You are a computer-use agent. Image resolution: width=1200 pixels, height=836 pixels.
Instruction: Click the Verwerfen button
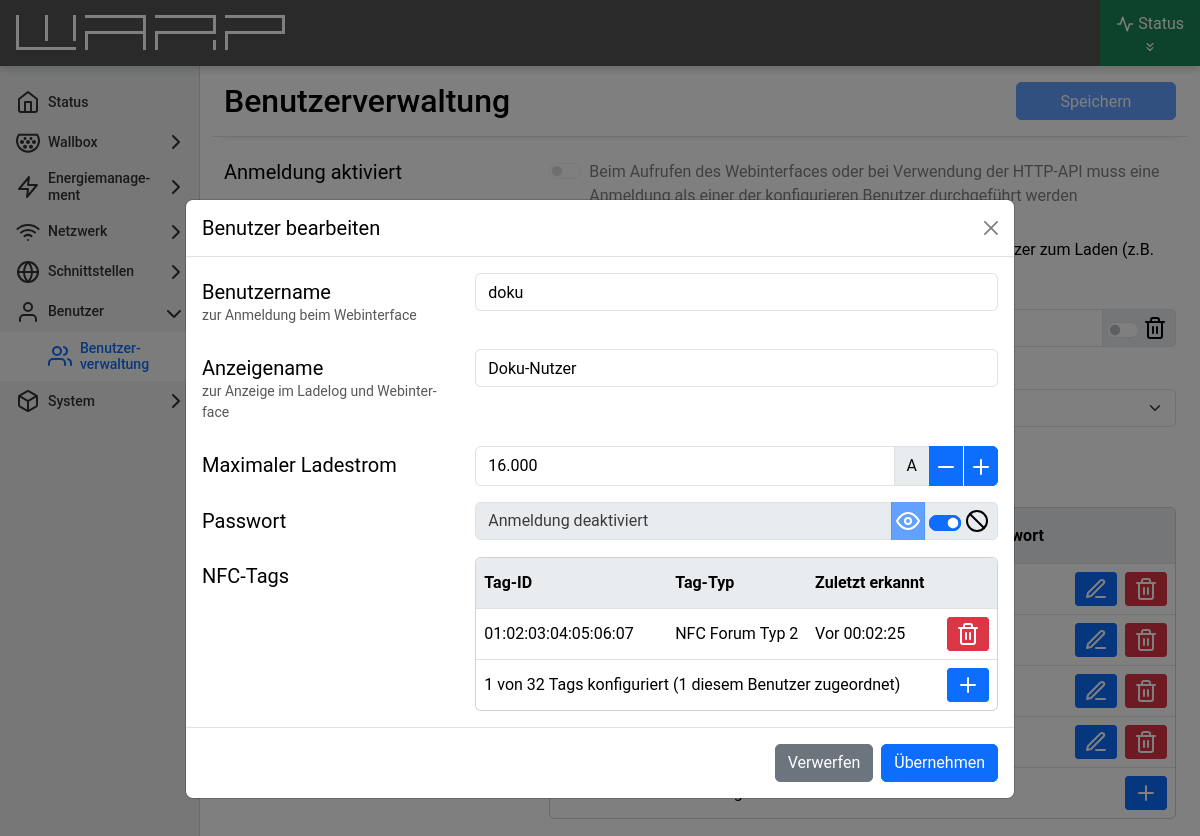point(824,762)
